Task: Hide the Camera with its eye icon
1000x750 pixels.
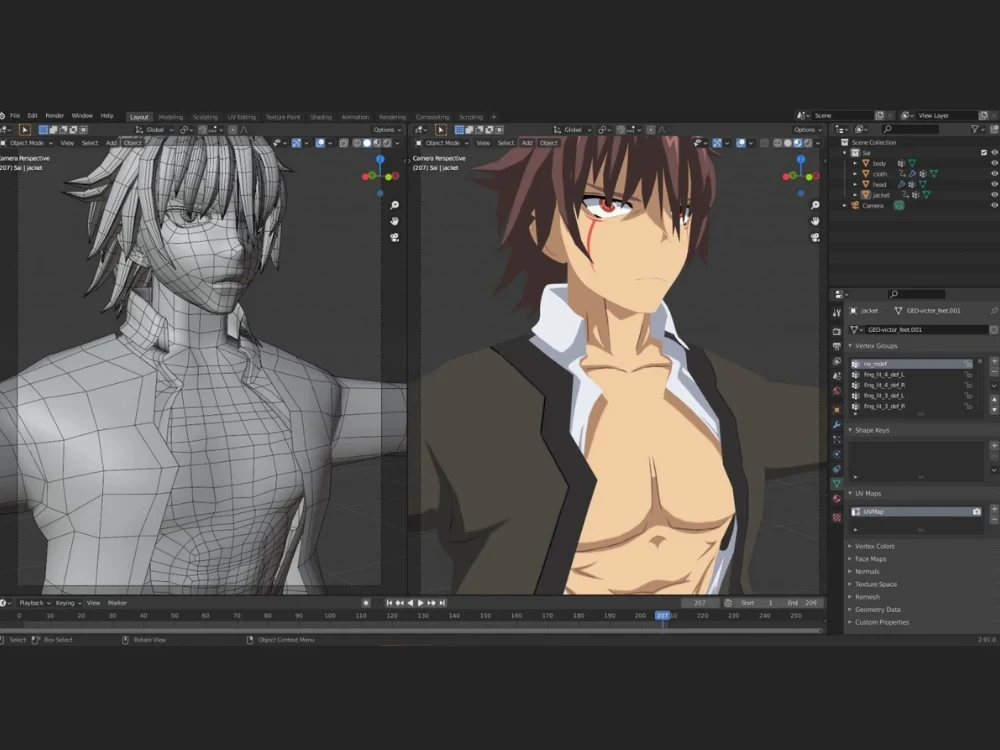Action: pos(994,205)
